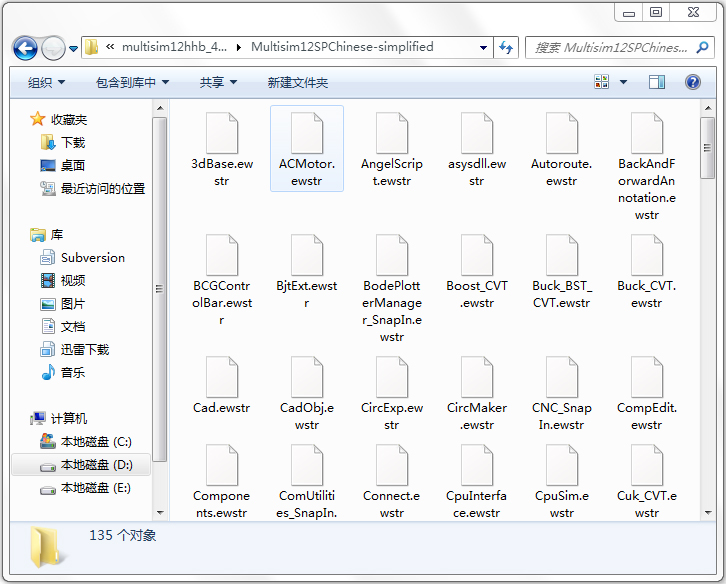Select file Components.ewstr
The width and height of the screenshot is (726, 584).
(222, 481)
